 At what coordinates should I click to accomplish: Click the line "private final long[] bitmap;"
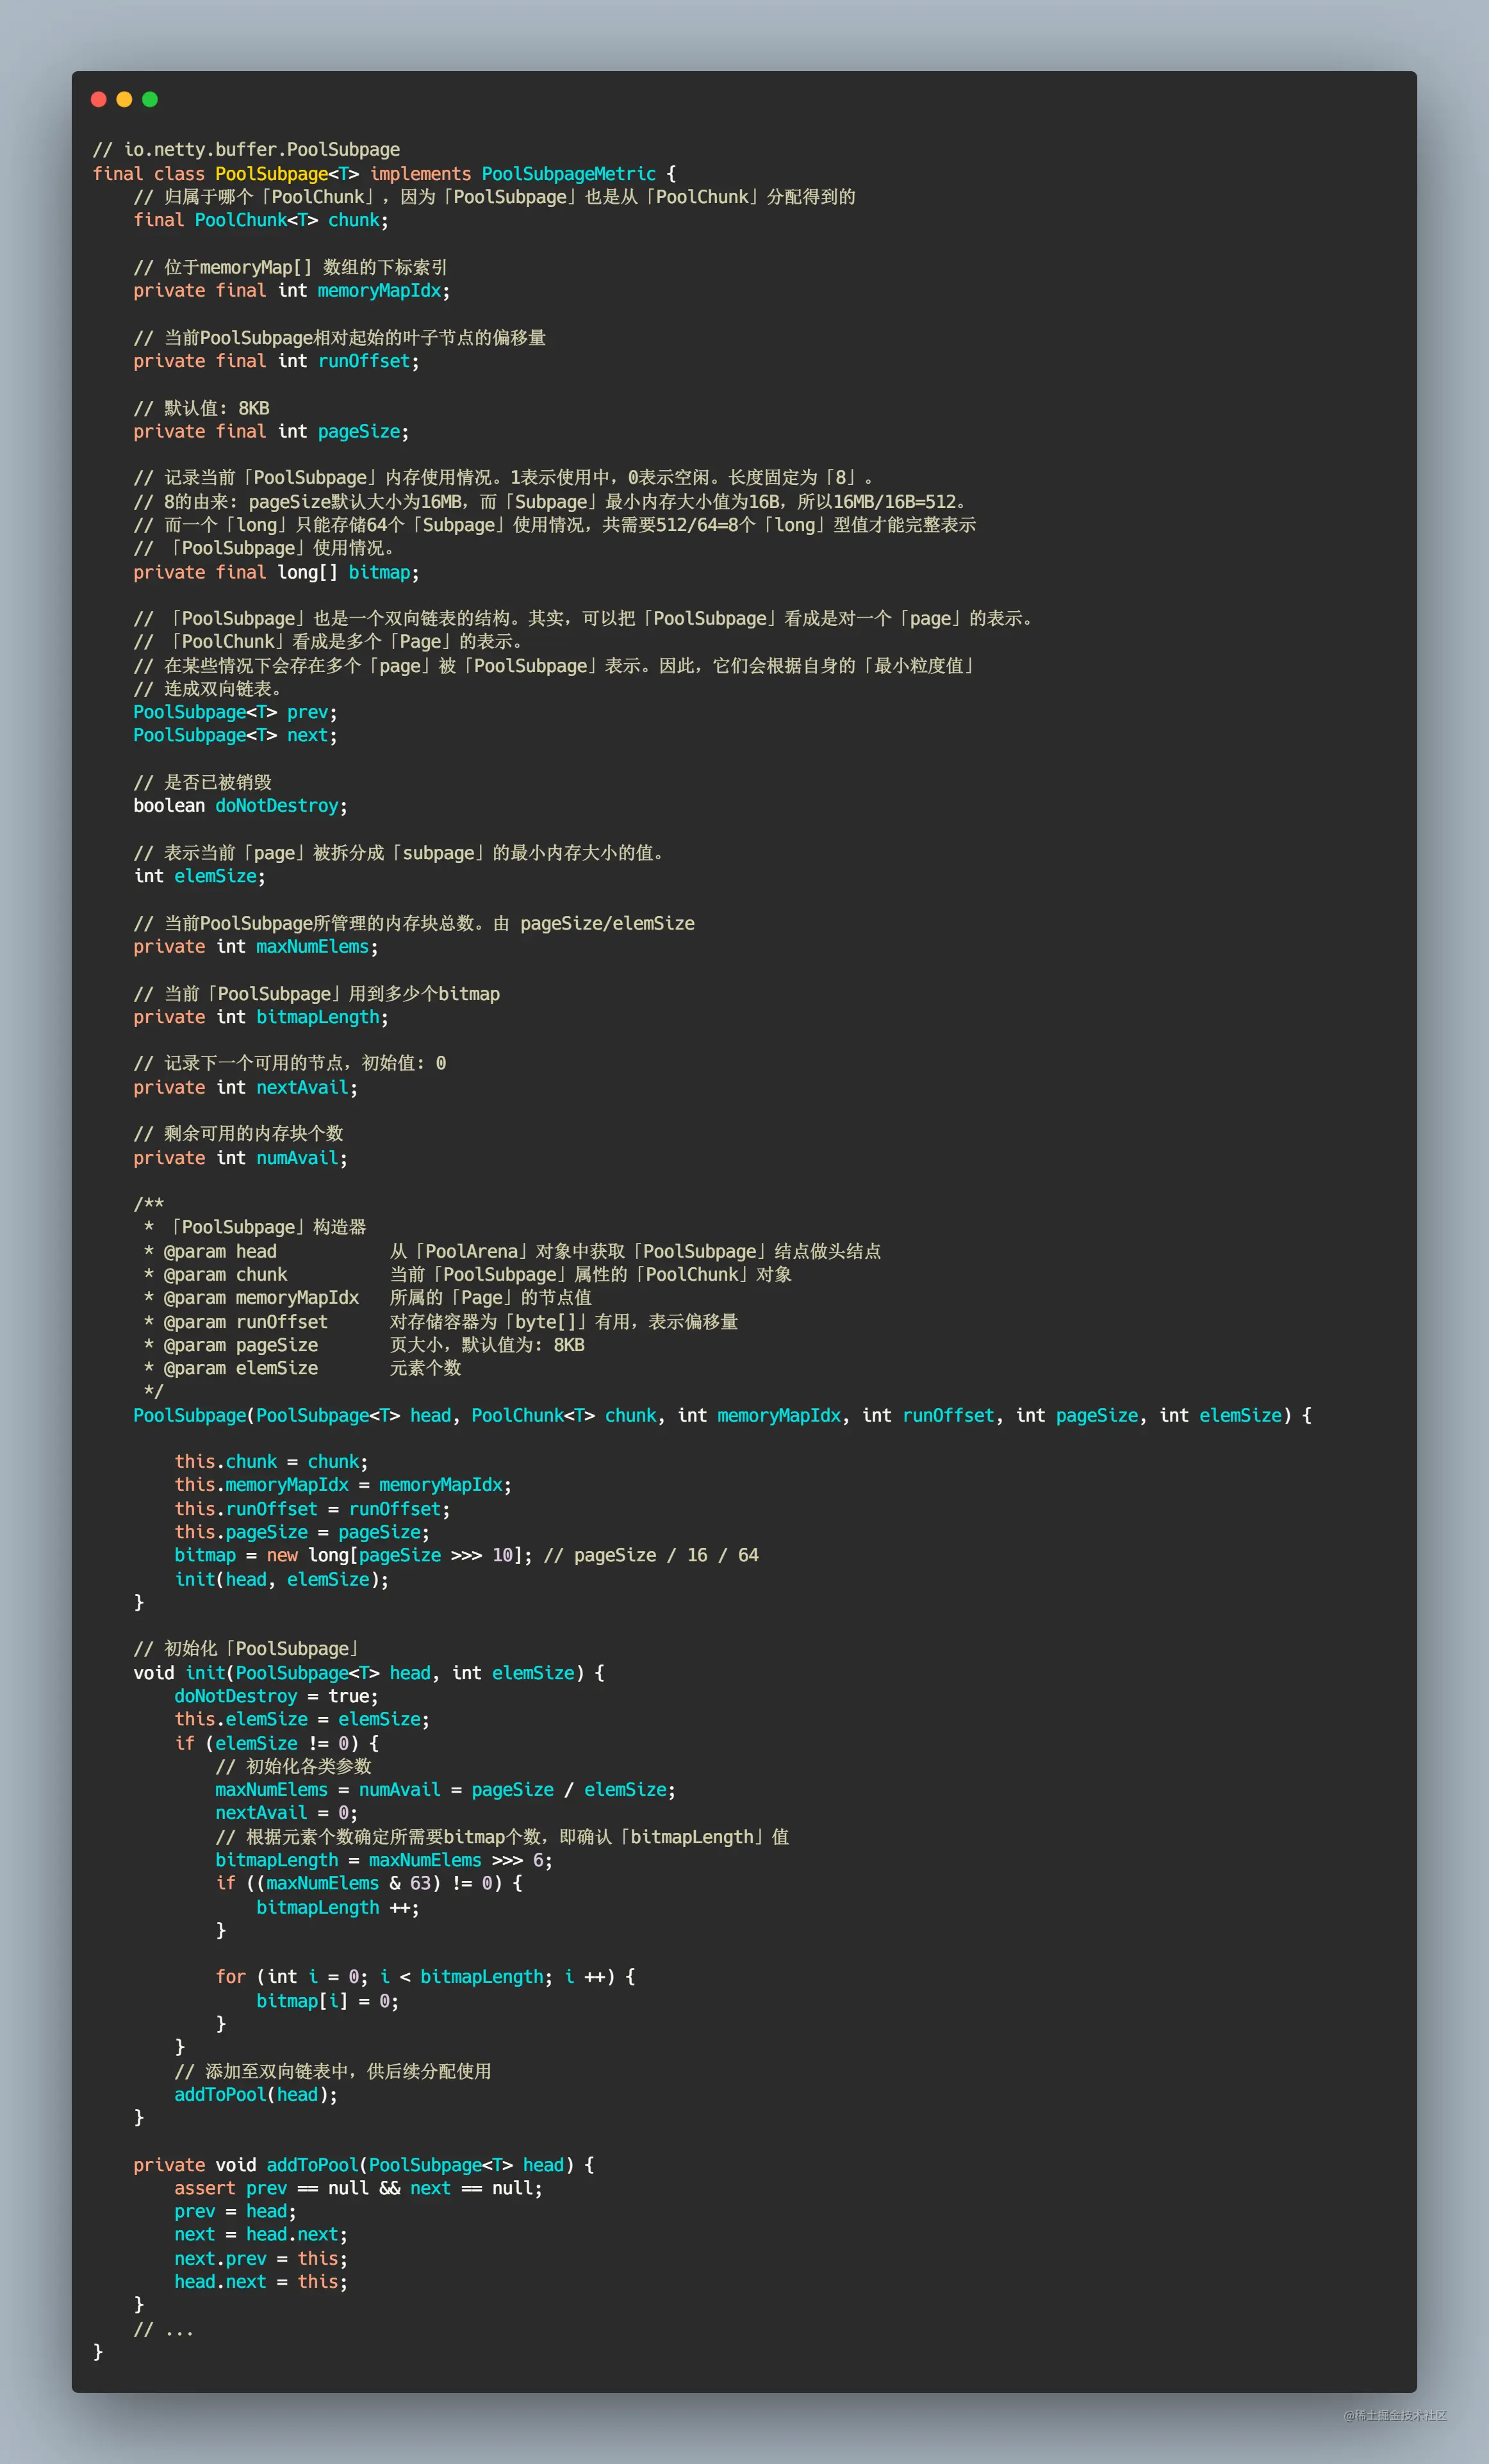pyautogui.click(x=276, y=572)
